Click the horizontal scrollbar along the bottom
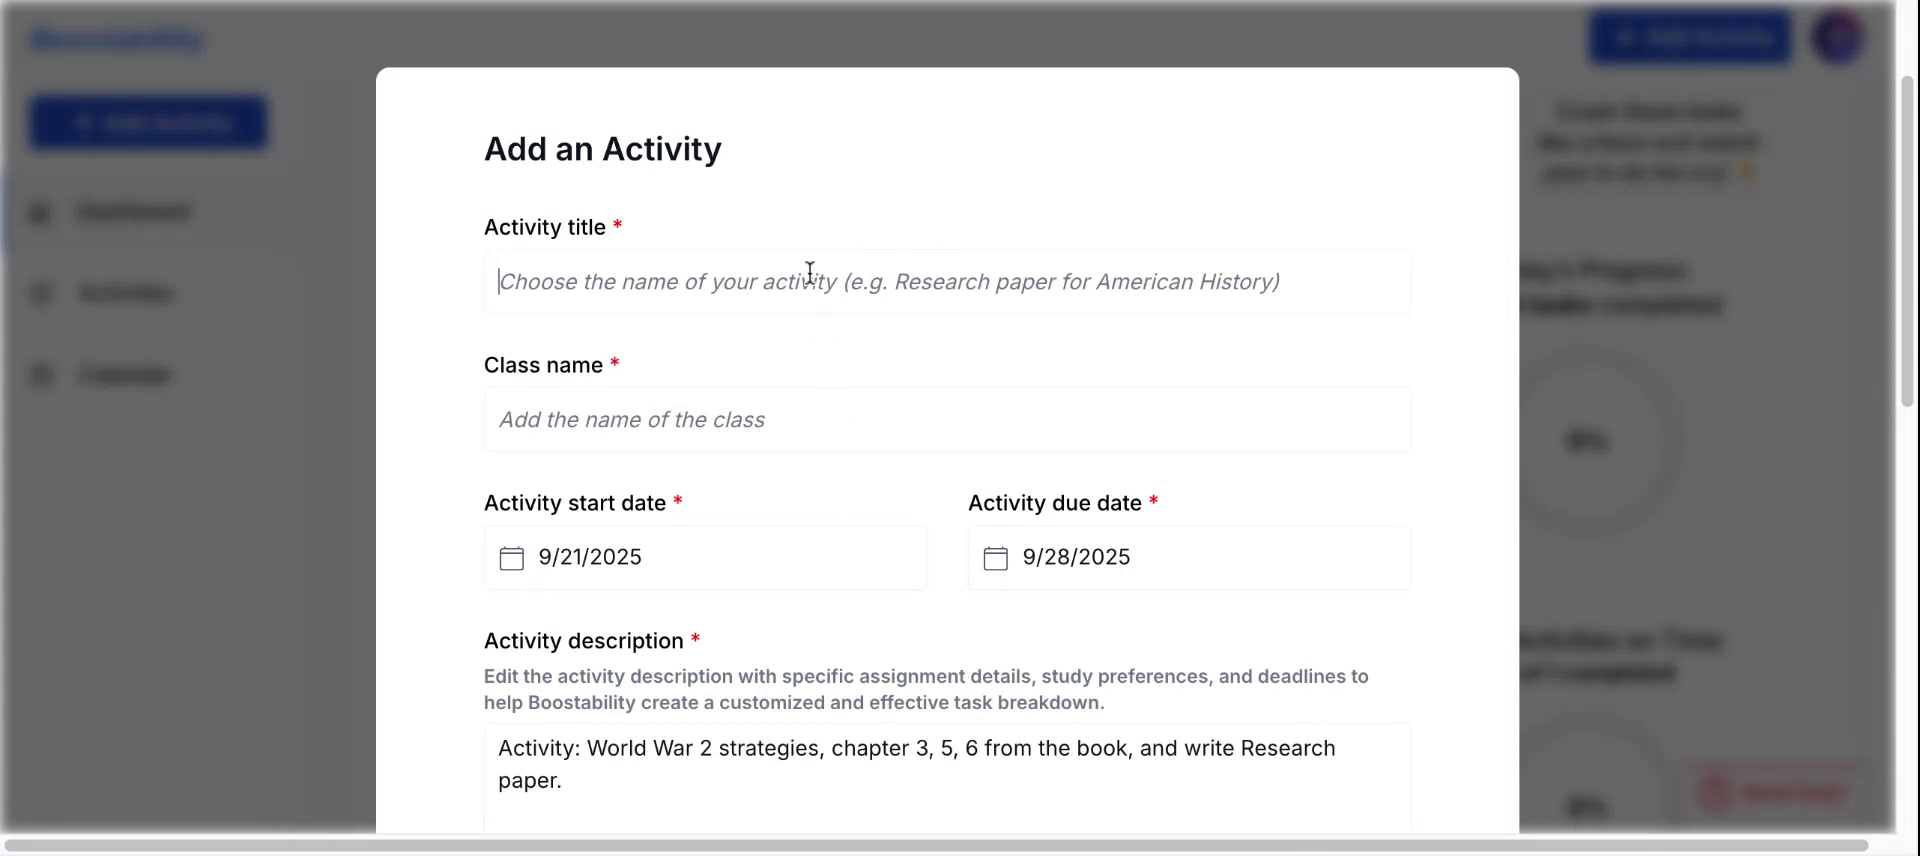Viewport: 1920px width, 856px height. [x=935, y=845]
